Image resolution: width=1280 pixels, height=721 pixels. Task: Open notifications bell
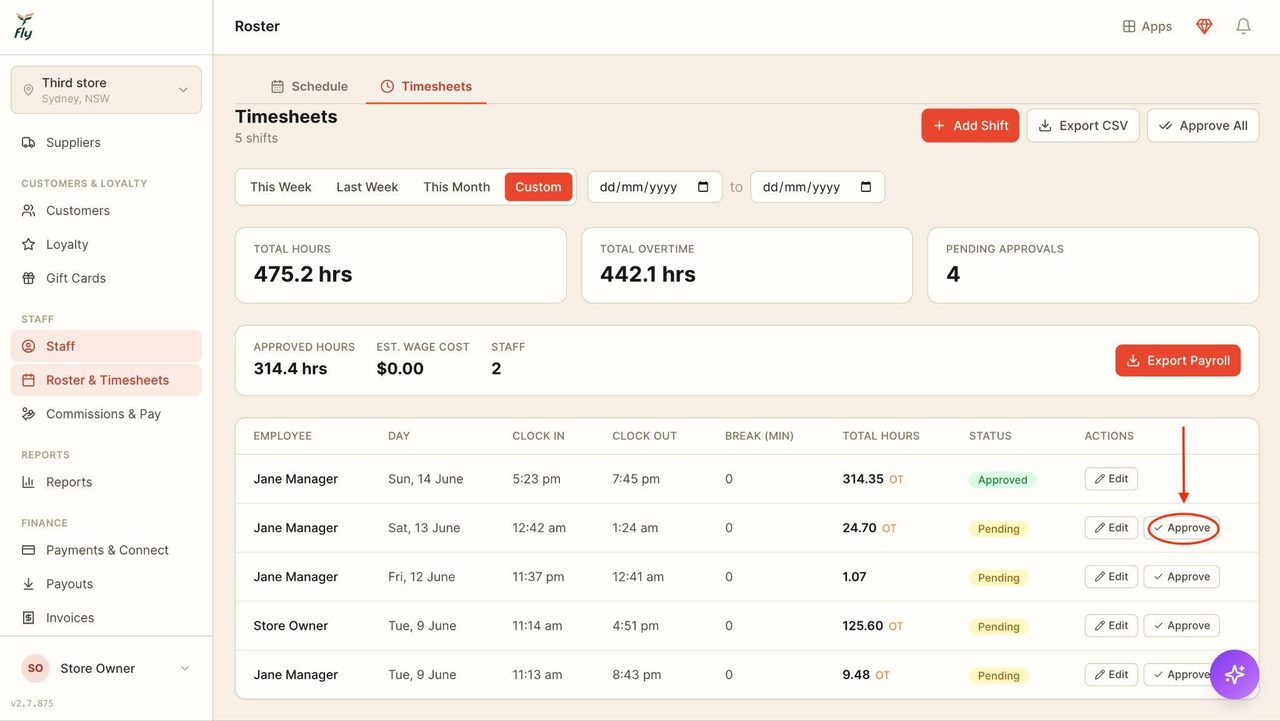coord(1243,26)
